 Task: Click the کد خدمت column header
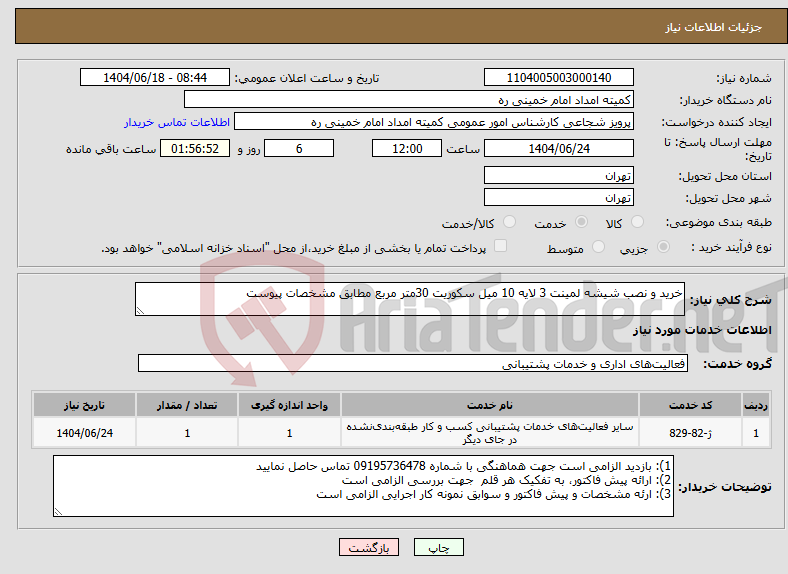pos(690,405)
